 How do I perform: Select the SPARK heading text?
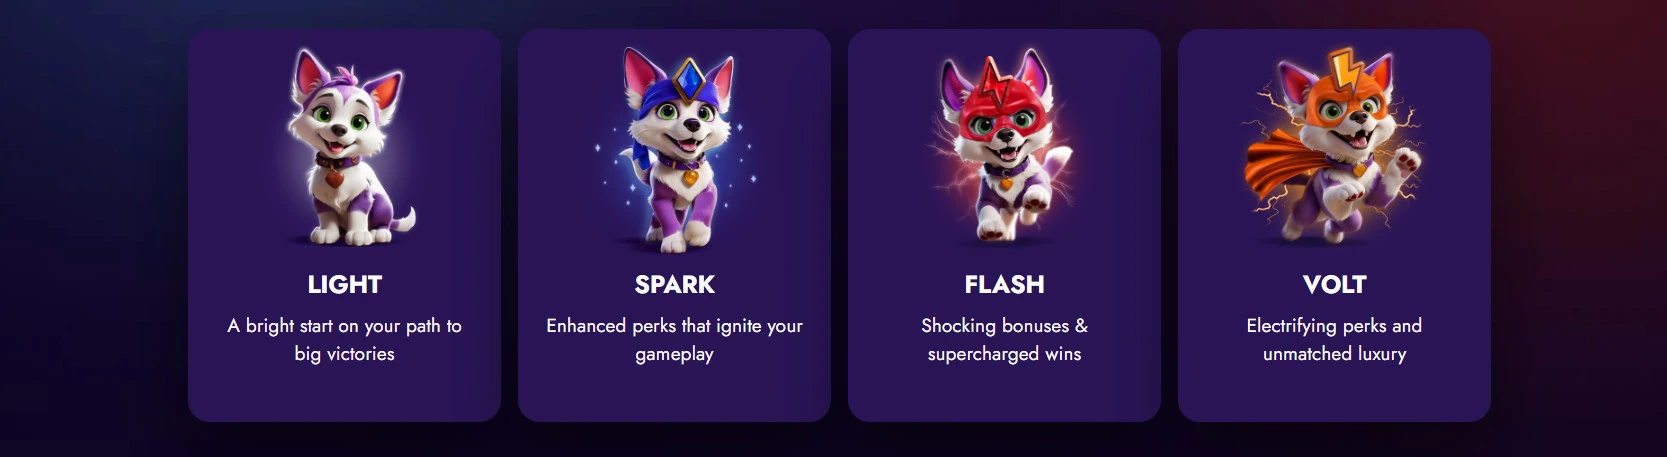pos(675,285)
